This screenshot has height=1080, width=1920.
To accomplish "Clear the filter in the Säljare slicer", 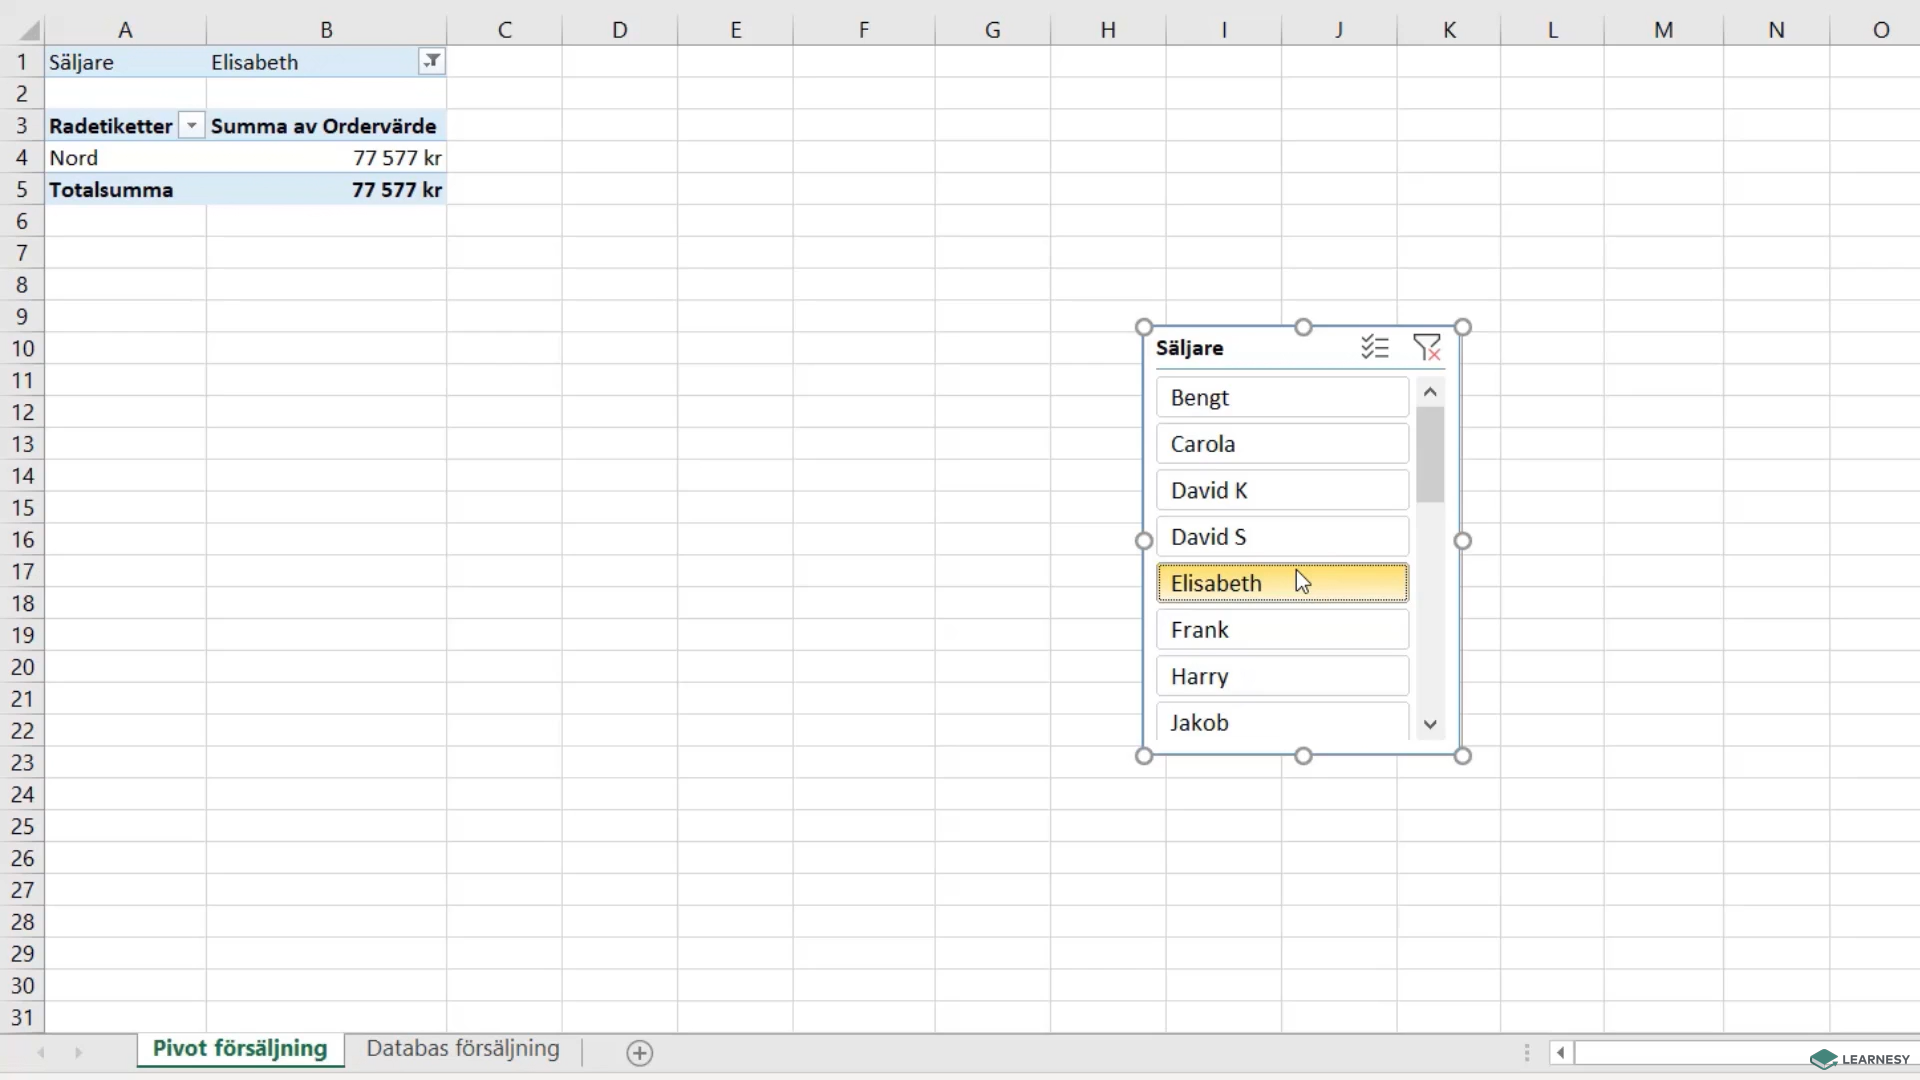I will coord(1427,348).
